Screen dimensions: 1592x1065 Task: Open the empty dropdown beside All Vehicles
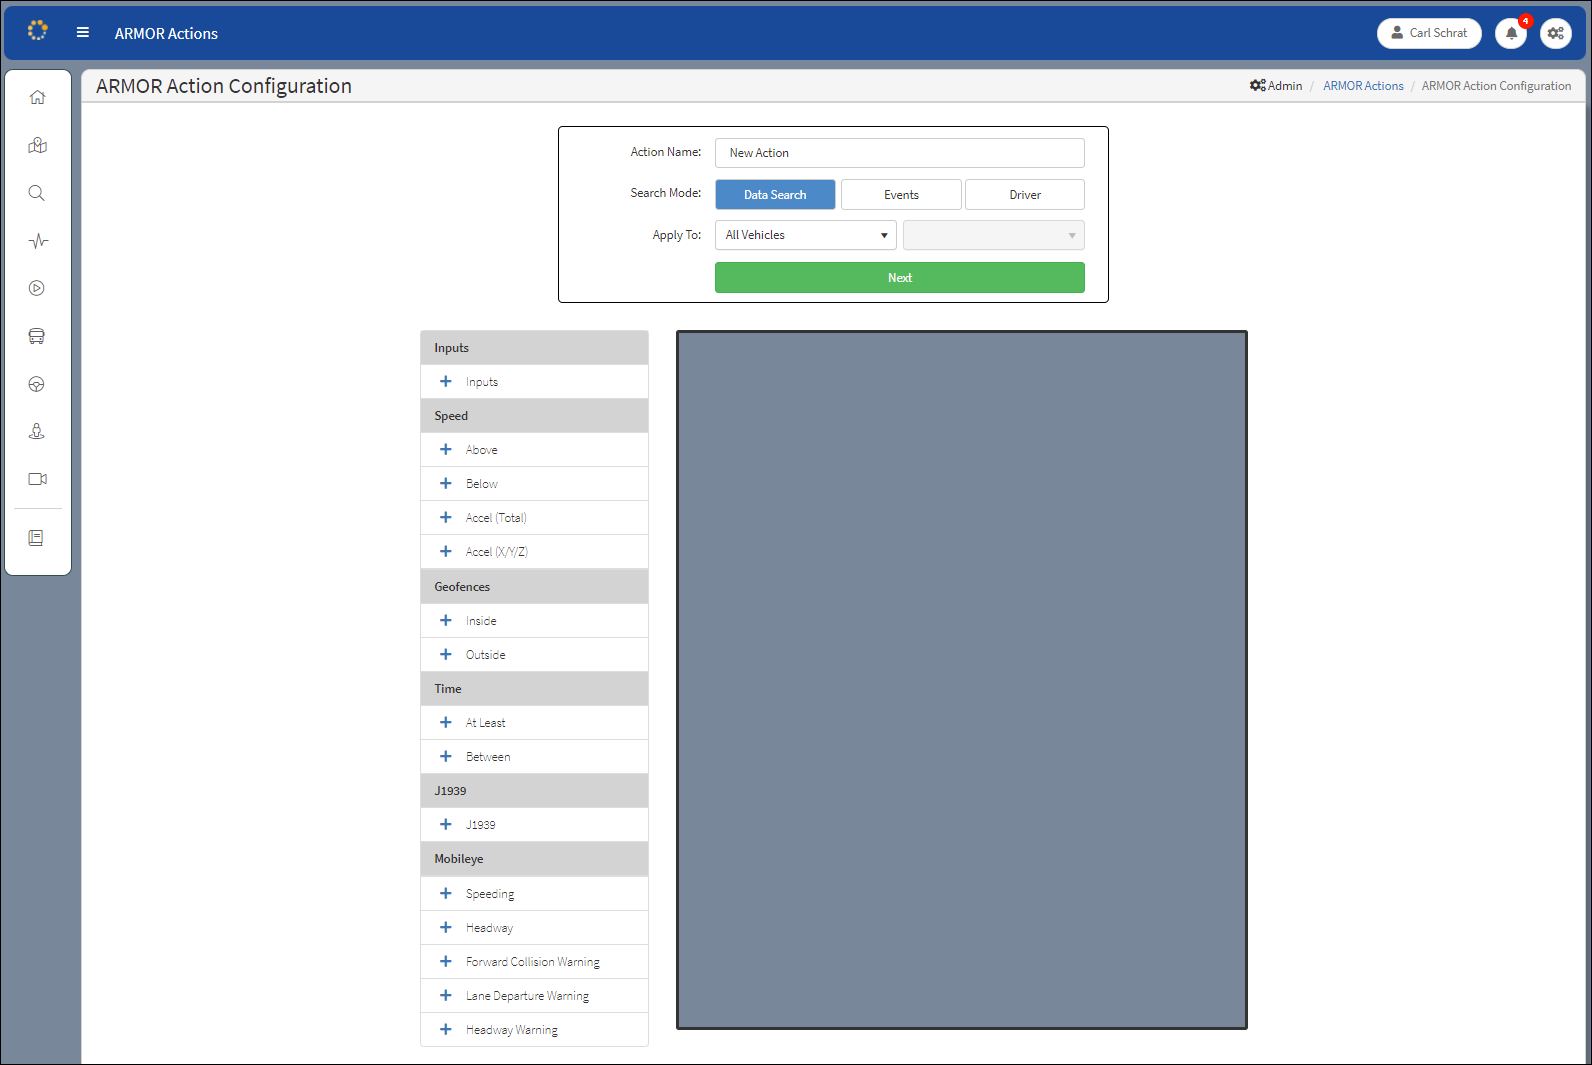coord(993,235)
